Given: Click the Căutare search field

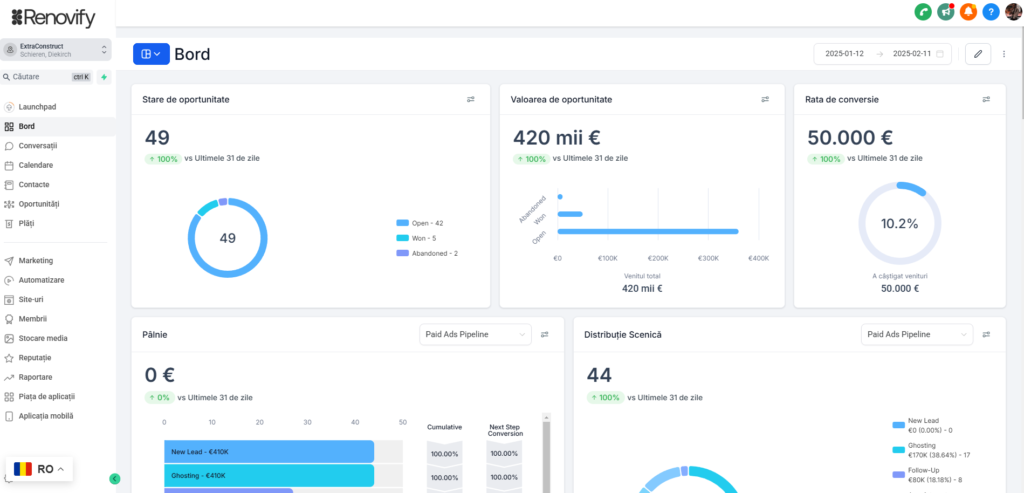Looking at the screenshot, I should [46, 77].
